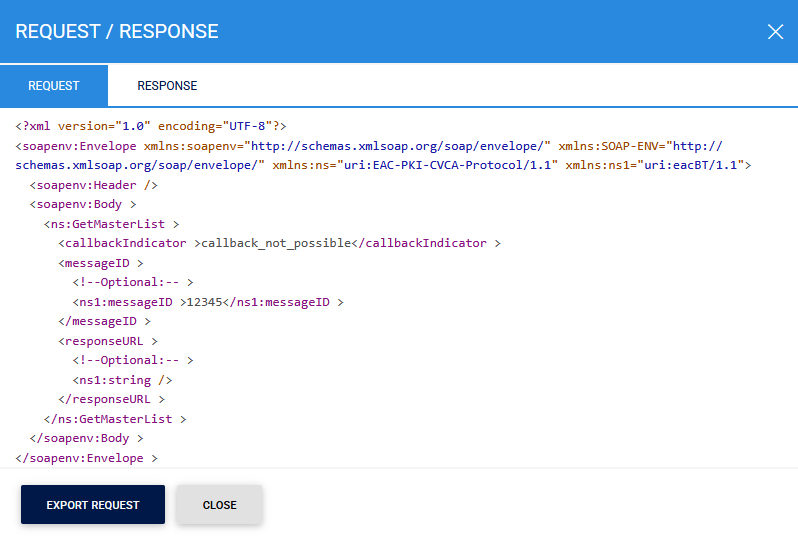Click the REQUEST / RESPONSE dialog title
This screenshot has height=539, width=798.
(x=117, y=32)
